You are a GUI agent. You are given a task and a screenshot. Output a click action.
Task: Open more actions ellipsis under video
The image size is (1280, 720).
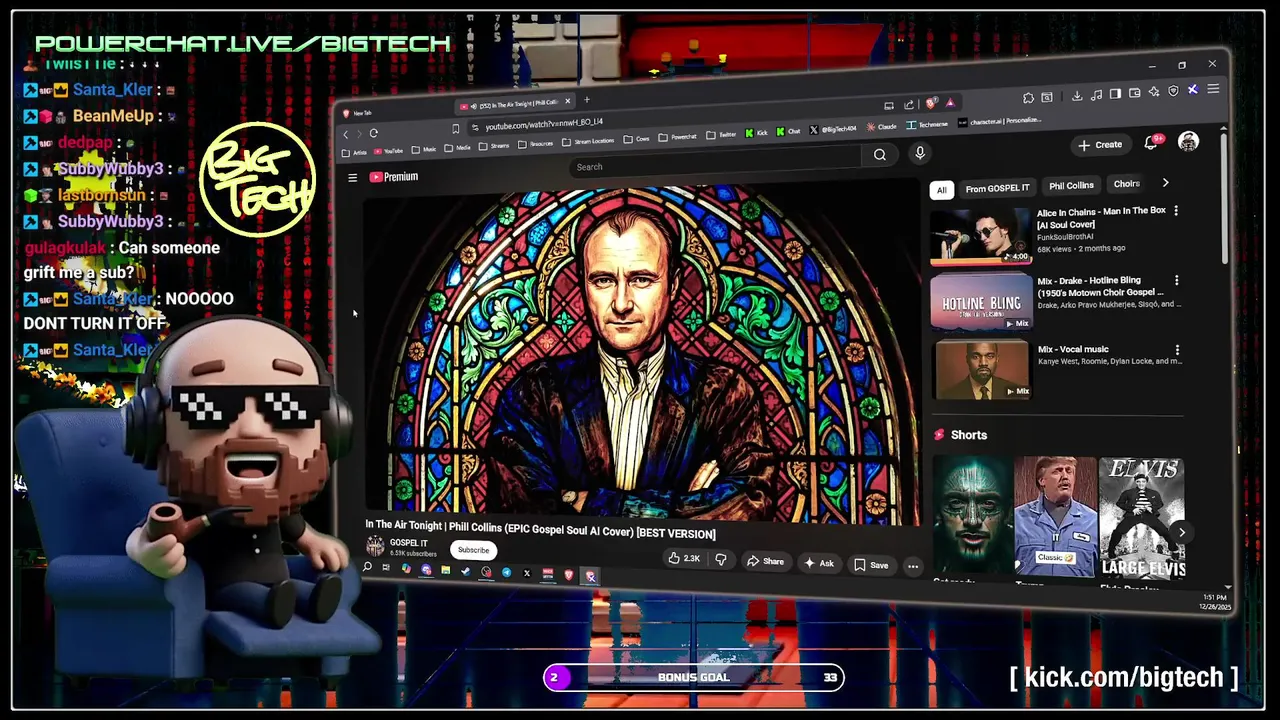coord(913,566)
